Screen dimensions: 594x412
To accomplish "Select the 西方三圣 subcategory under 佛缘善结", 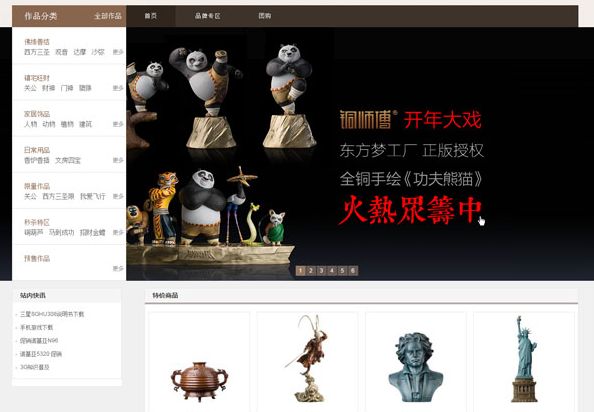I will (37, 52).
